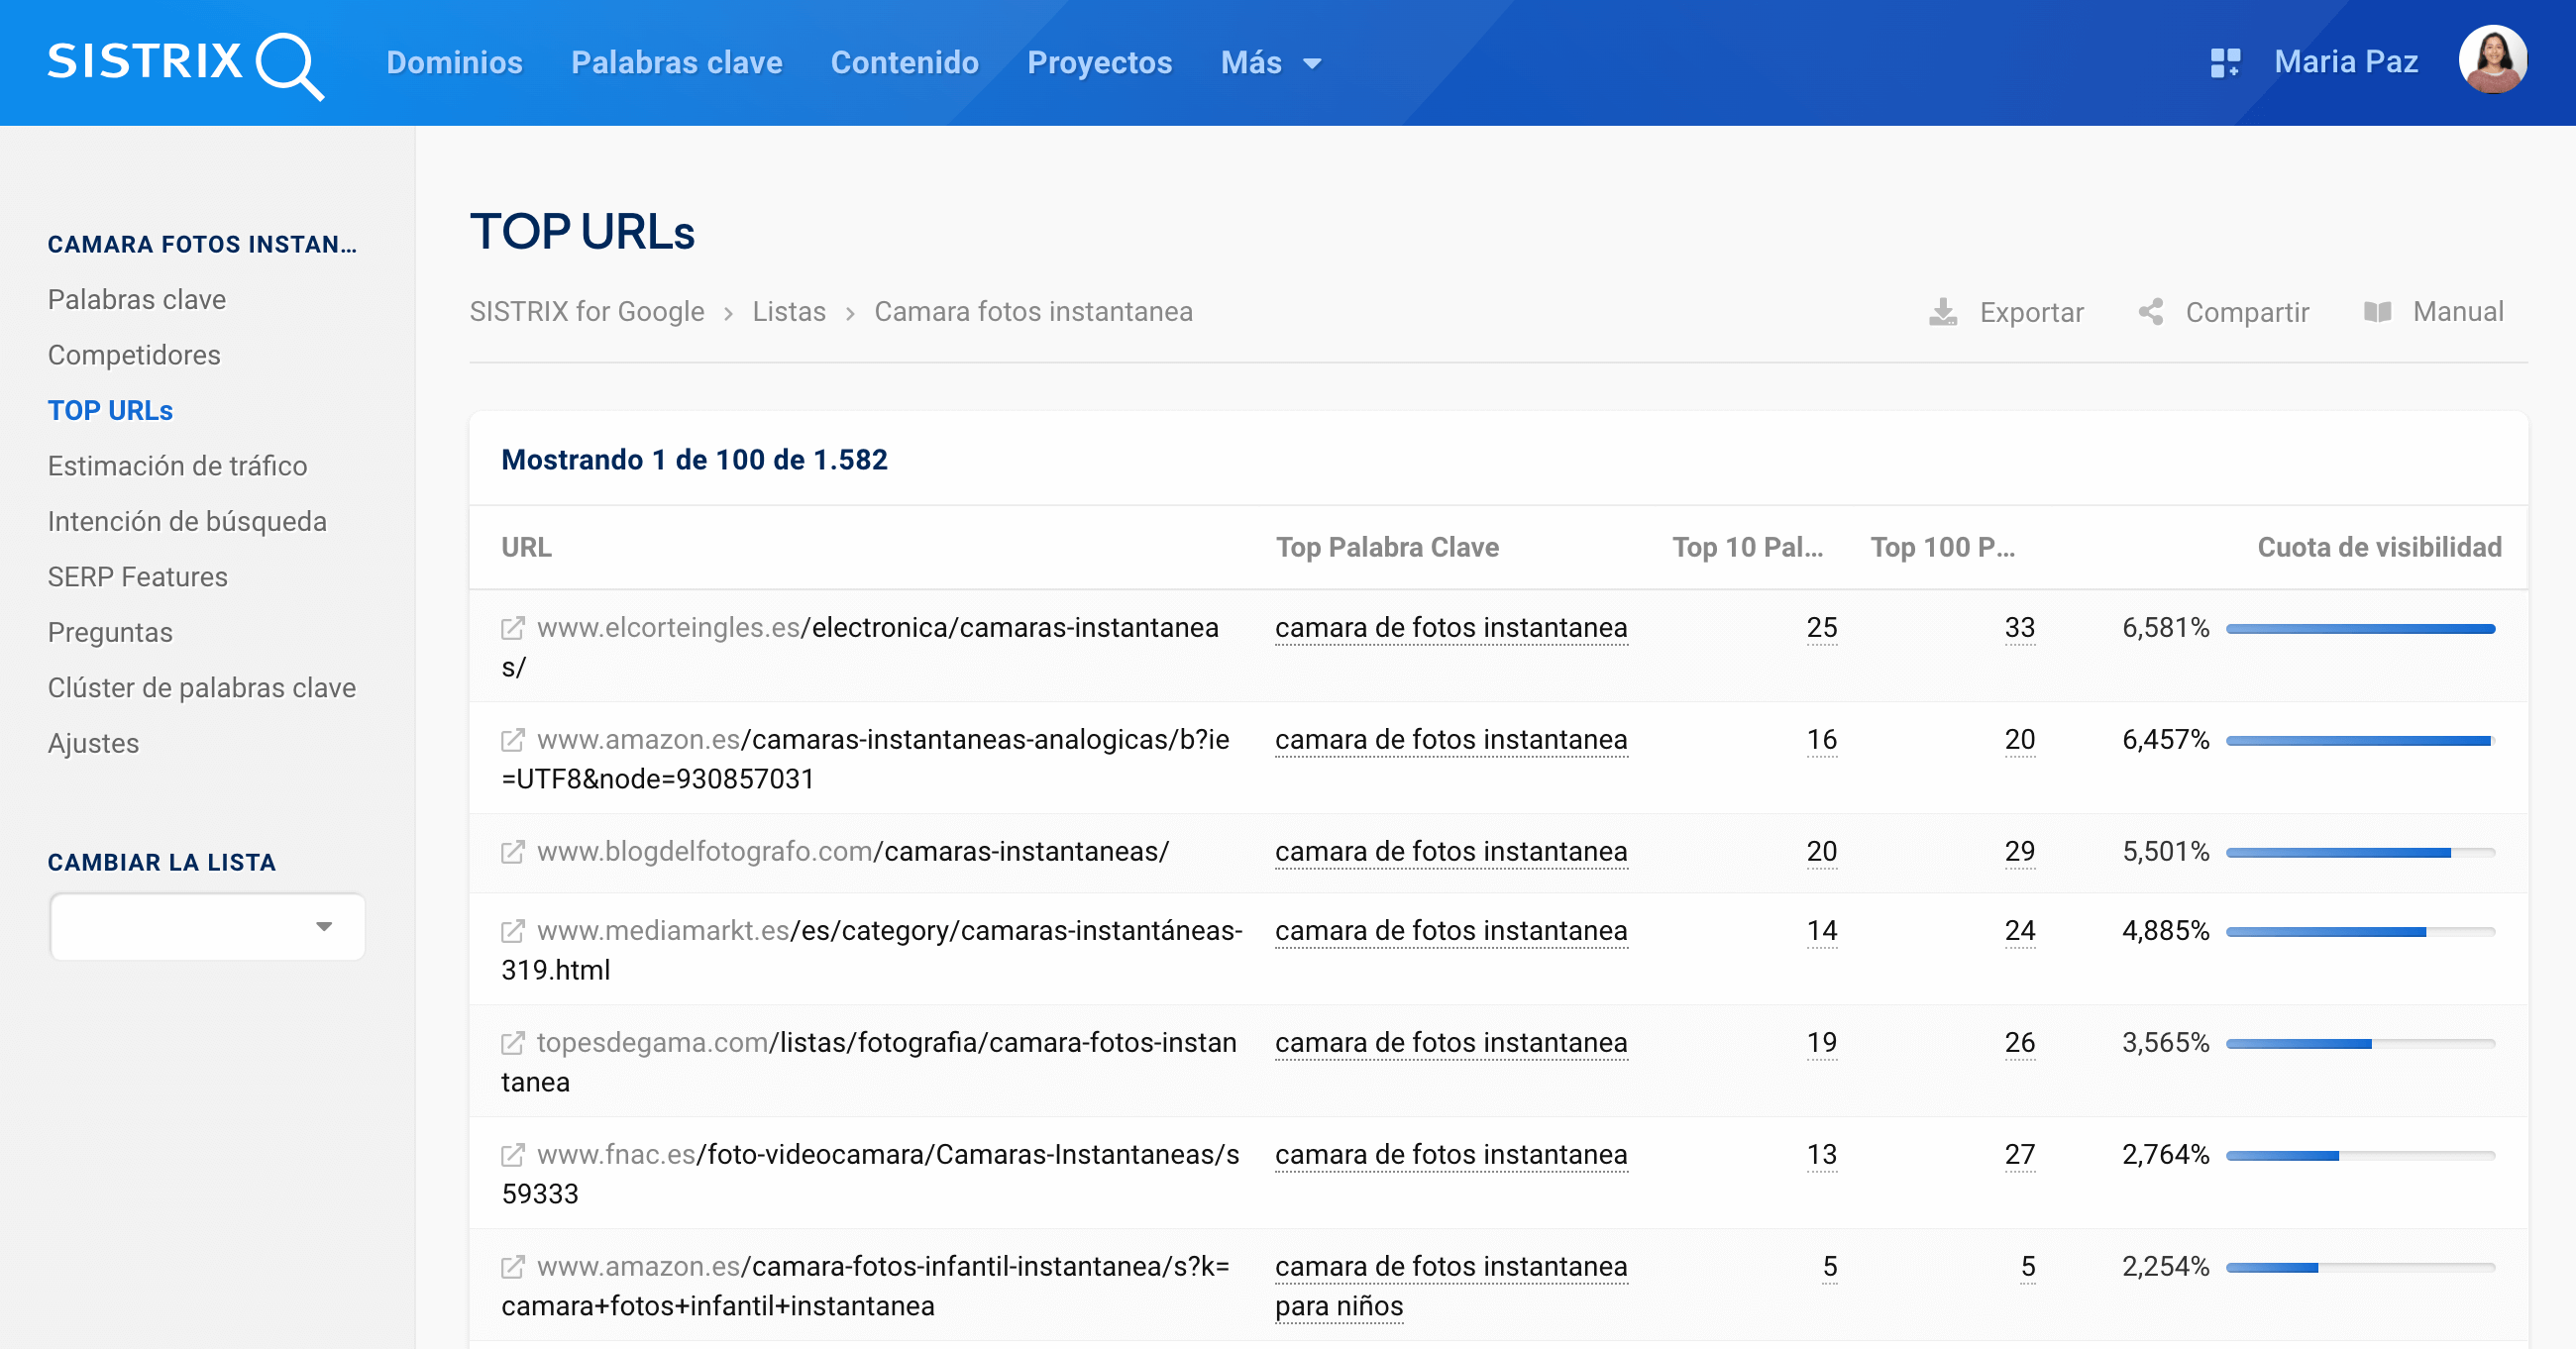Open external link icon for topesdegama.com URL

click(512, 1043)
